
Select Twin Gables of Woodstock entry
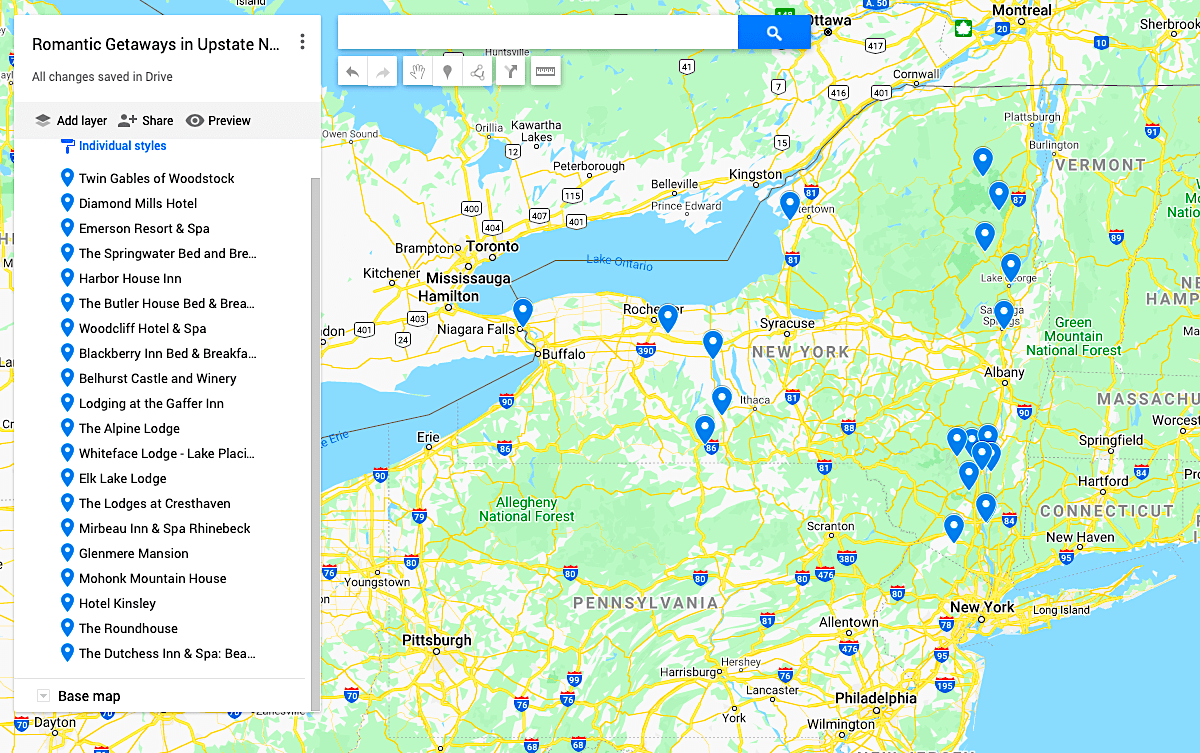(157, 178)
